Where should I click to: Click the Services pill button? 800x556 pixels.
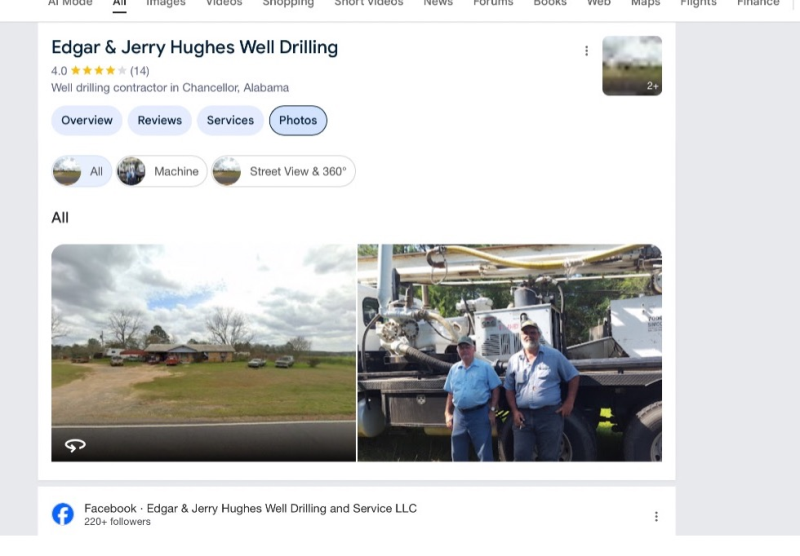click(x=230, y=120)
